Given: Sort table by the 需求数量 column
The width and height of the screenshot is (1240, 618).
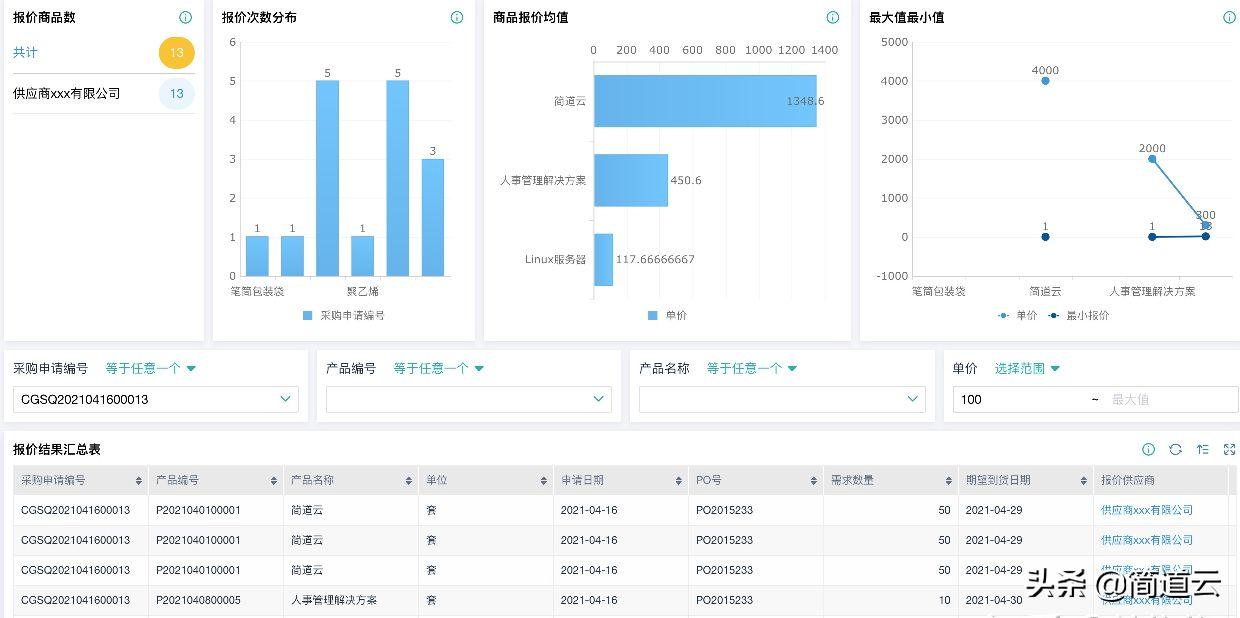Looking at the screenshot, I should (948, 479).
